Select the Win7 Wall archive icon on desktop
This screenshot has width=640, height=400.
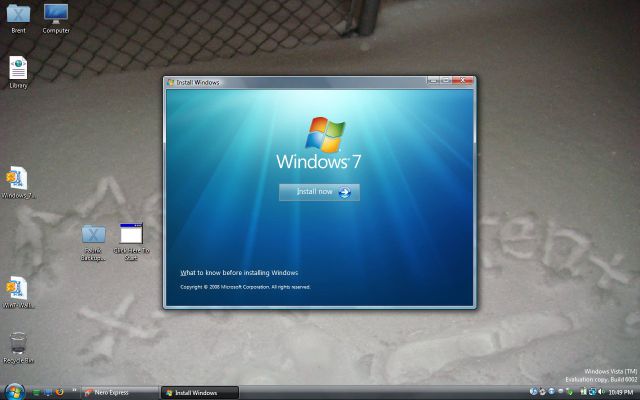tap(18, 292)
